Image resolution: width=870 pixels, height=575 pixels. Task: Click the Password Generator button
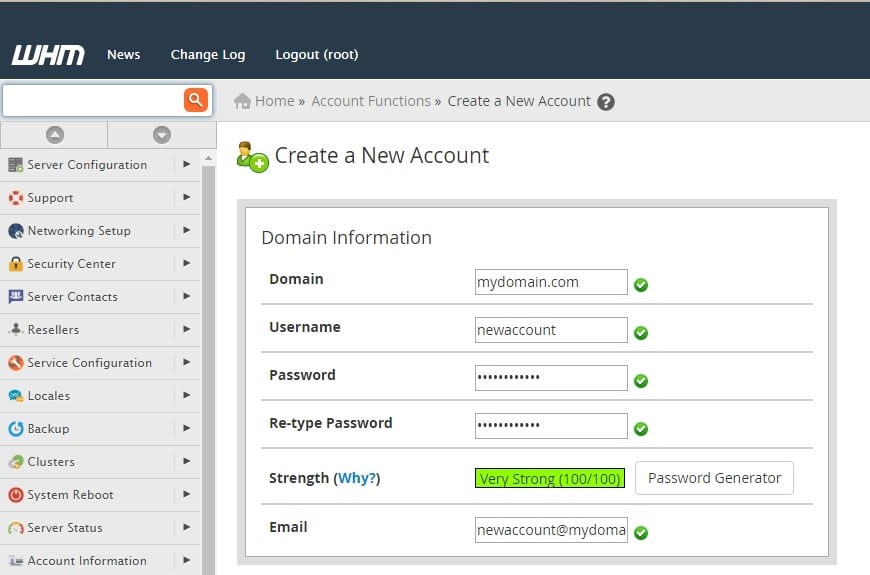[714, 478]
